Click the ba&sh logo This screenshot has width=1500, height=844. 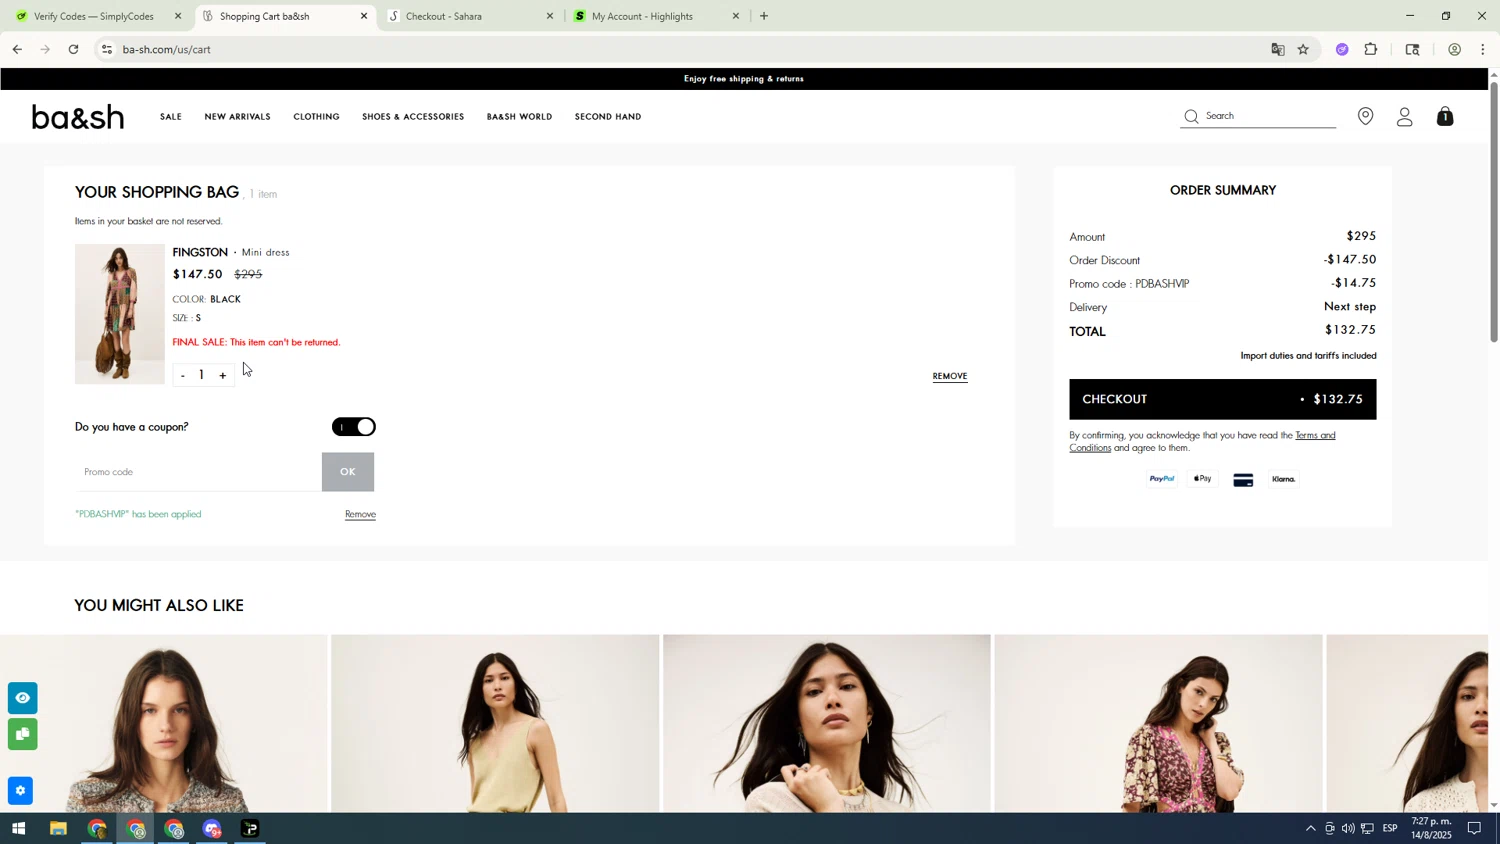coord(78,117)
